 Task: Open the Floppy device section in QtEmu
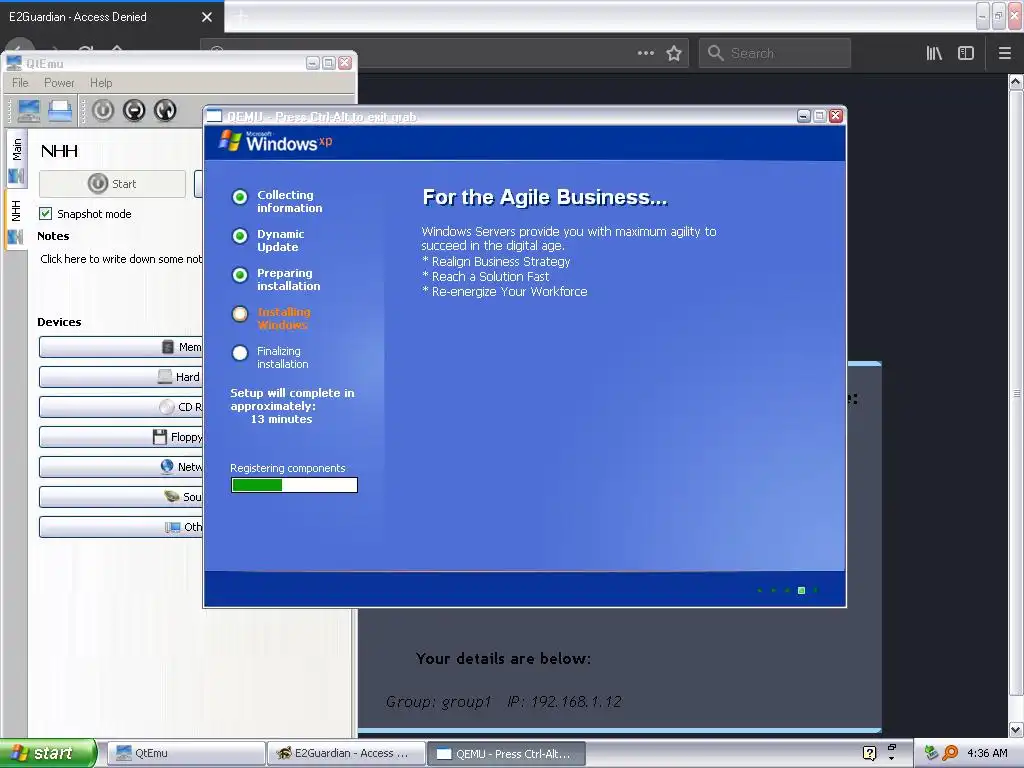click(x=121, y=437)
